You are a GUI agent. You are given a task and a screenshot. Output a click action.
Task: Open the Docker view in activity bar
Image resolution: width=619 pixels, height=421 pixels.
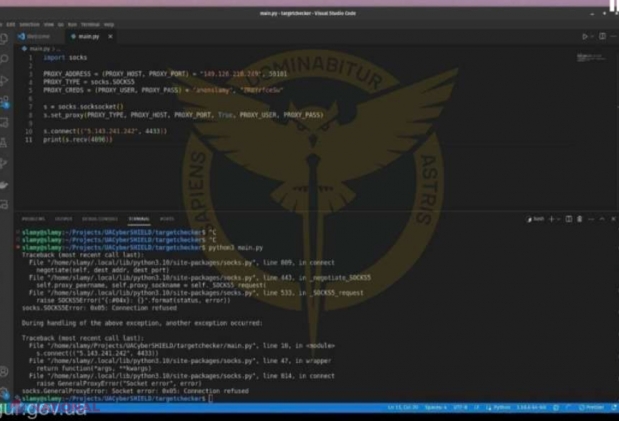6,185
